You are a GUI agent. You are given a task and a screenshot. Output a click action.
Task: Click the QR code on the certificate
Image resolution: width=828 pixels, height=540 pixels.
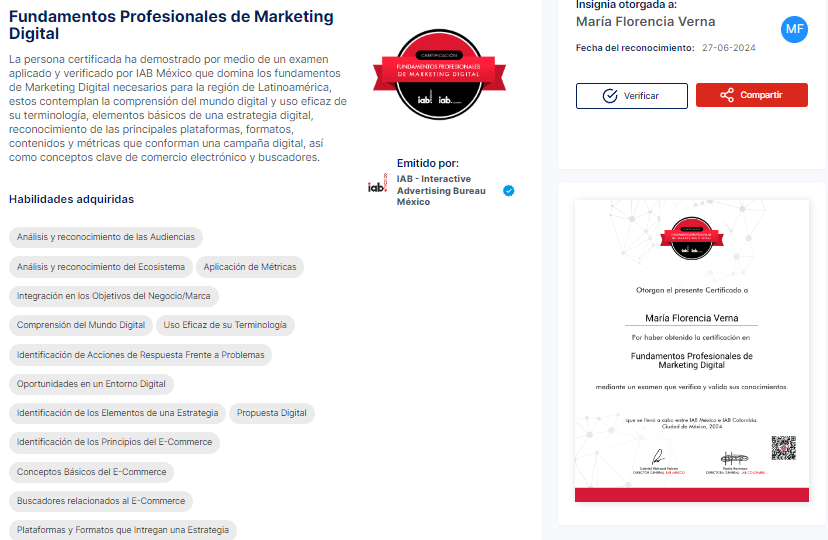(x=783, y=448)
